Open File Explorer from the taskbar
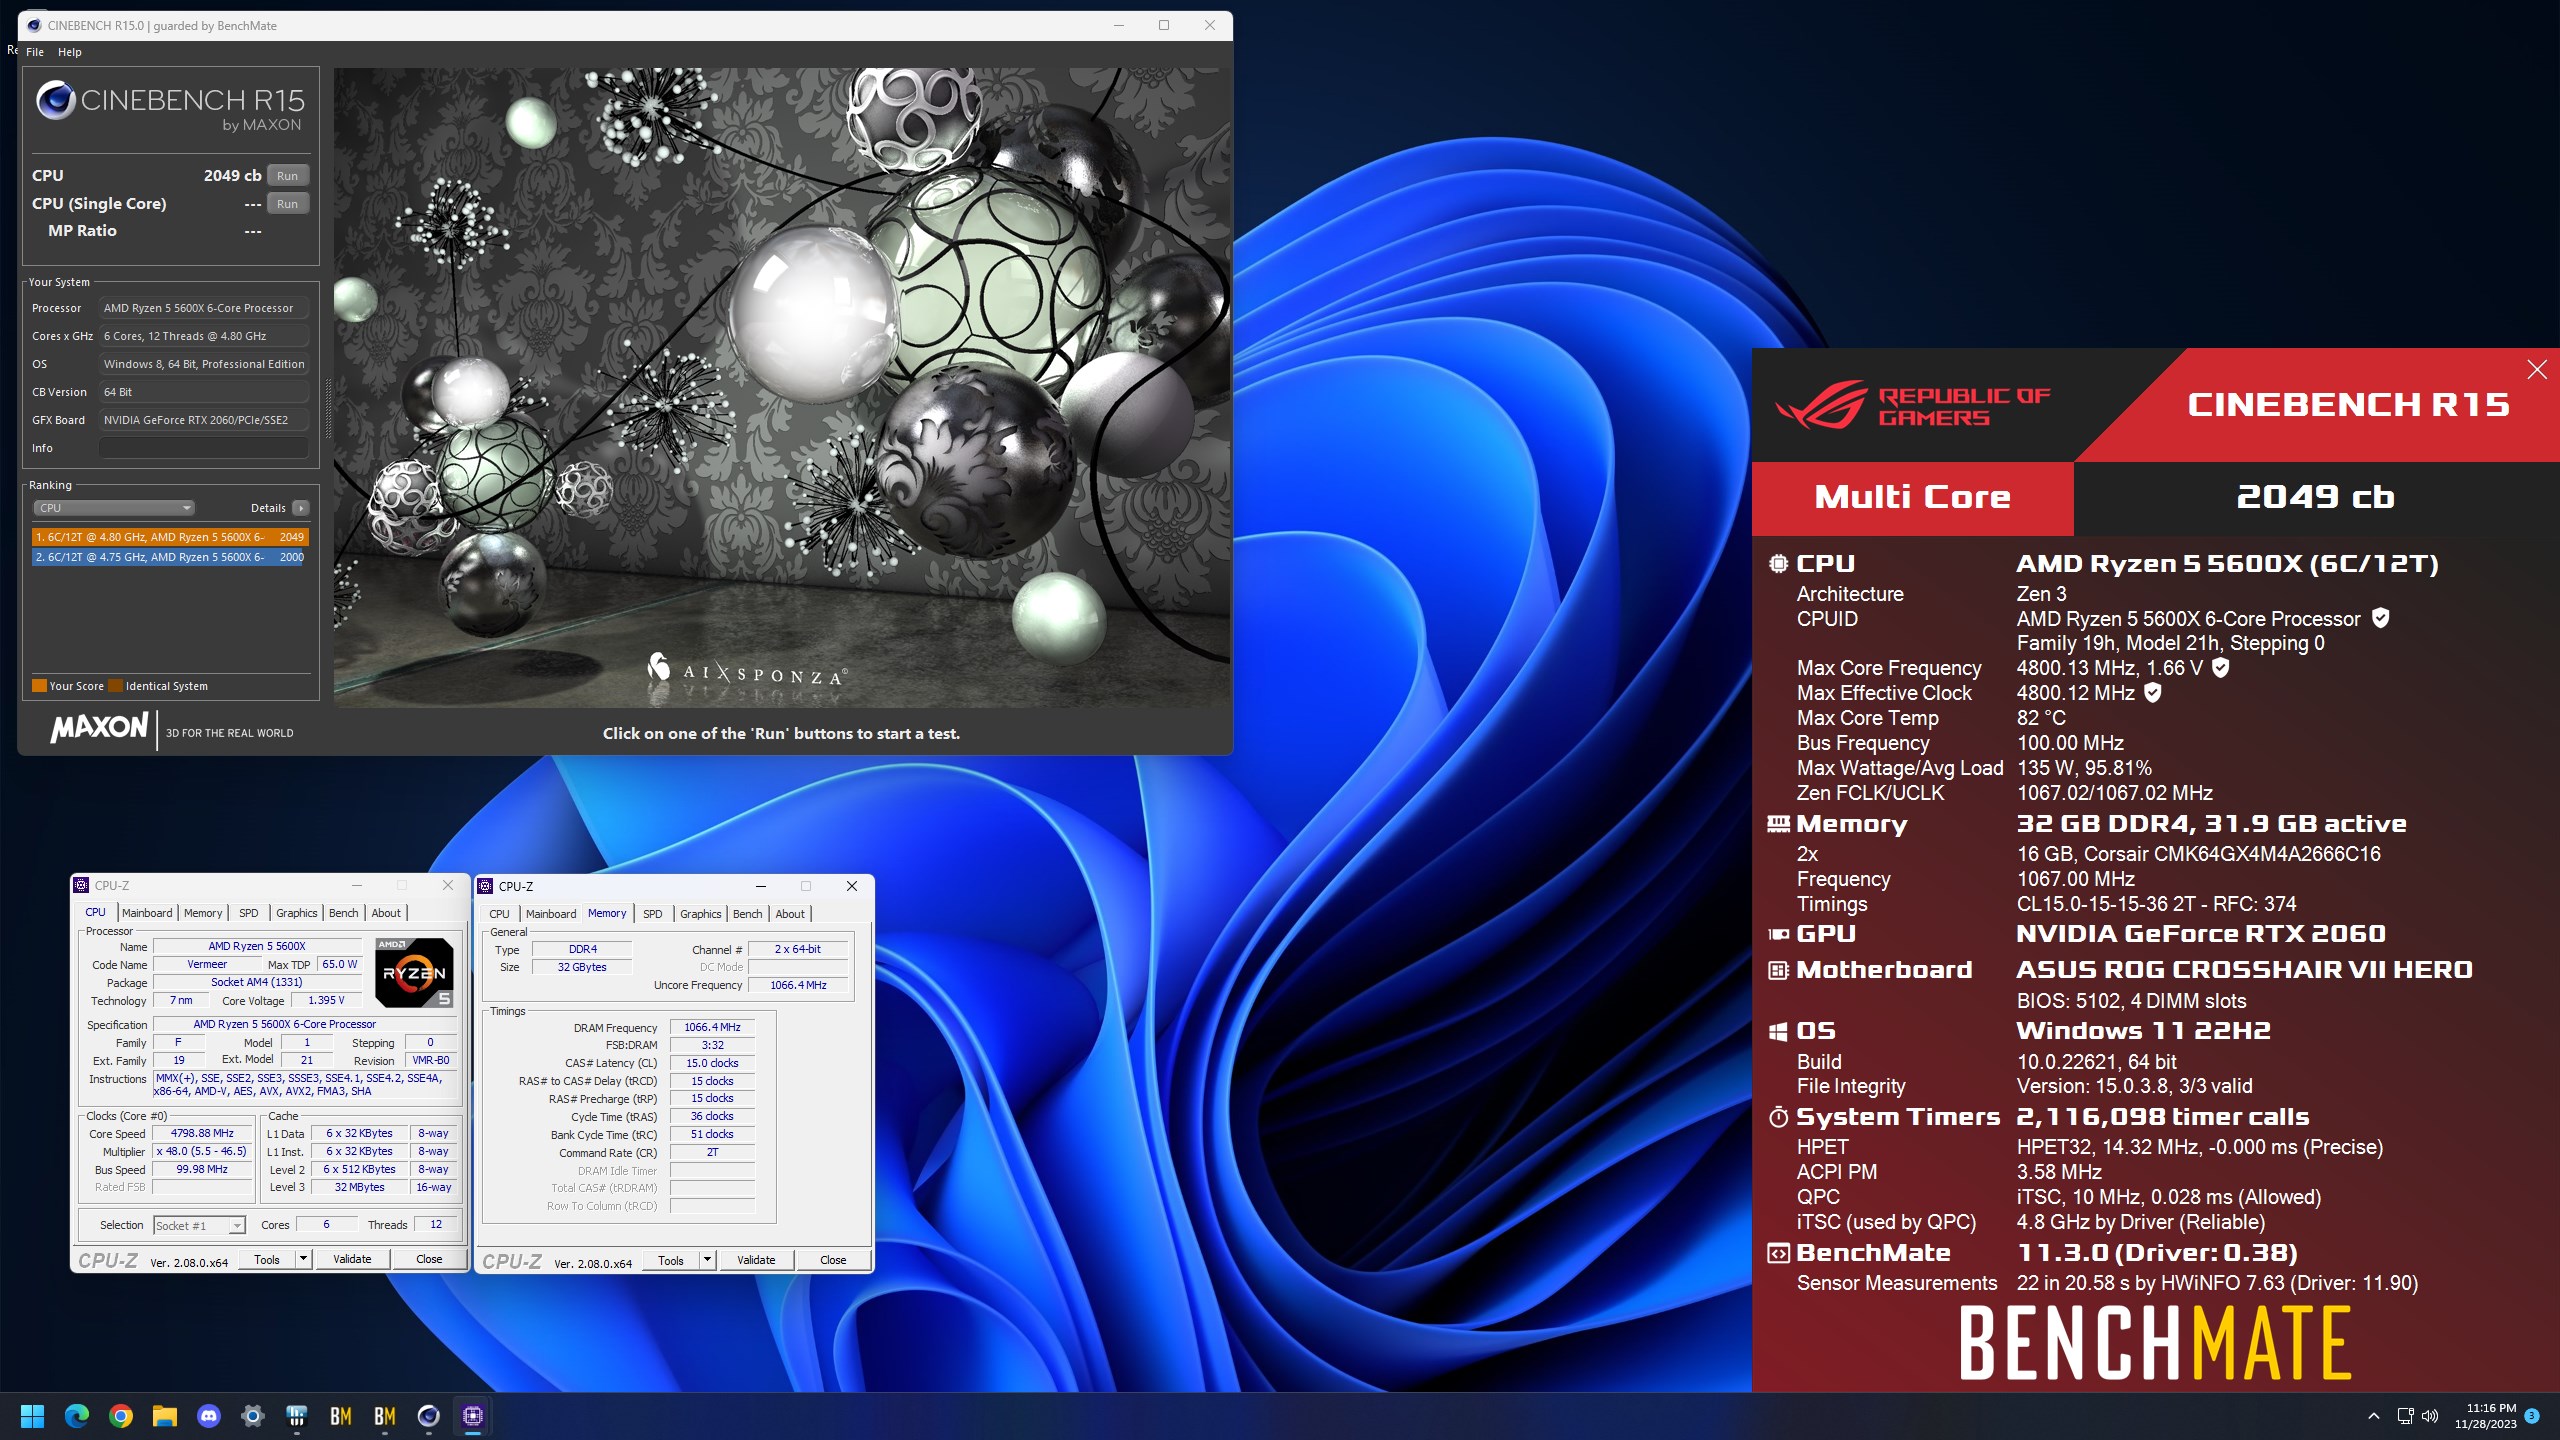The height and width of the screenshot is (1440, 2560). (164, 1416)
